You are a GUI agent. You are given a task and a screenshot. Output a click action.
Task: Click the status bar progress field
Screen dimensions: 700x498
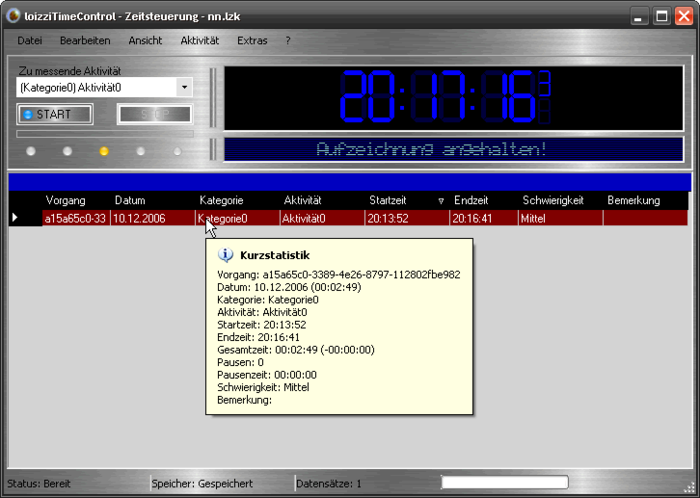pos(505,482)
